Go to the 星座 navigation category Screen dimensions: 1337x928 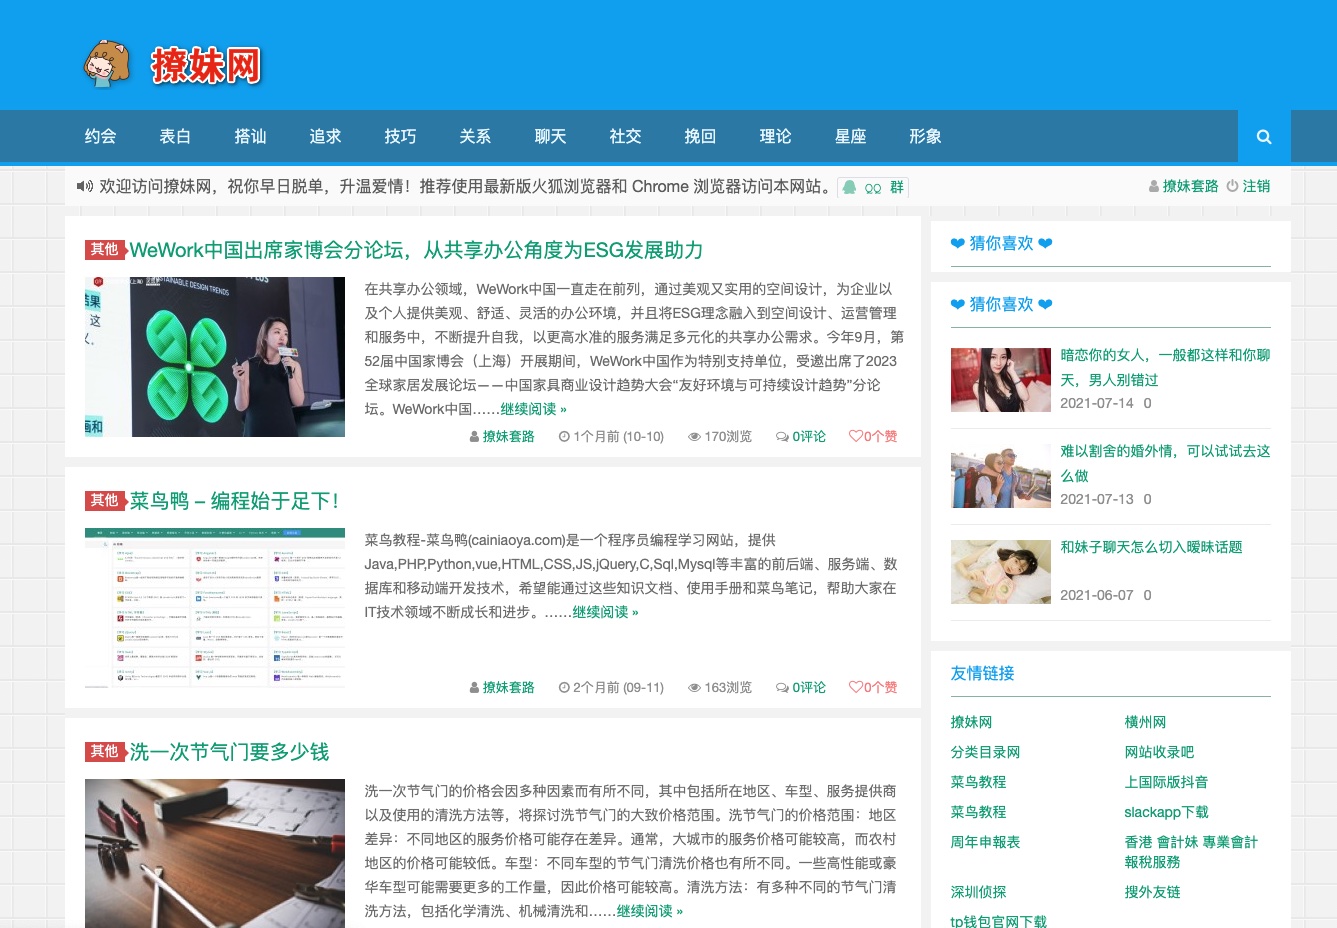[850, 136]
